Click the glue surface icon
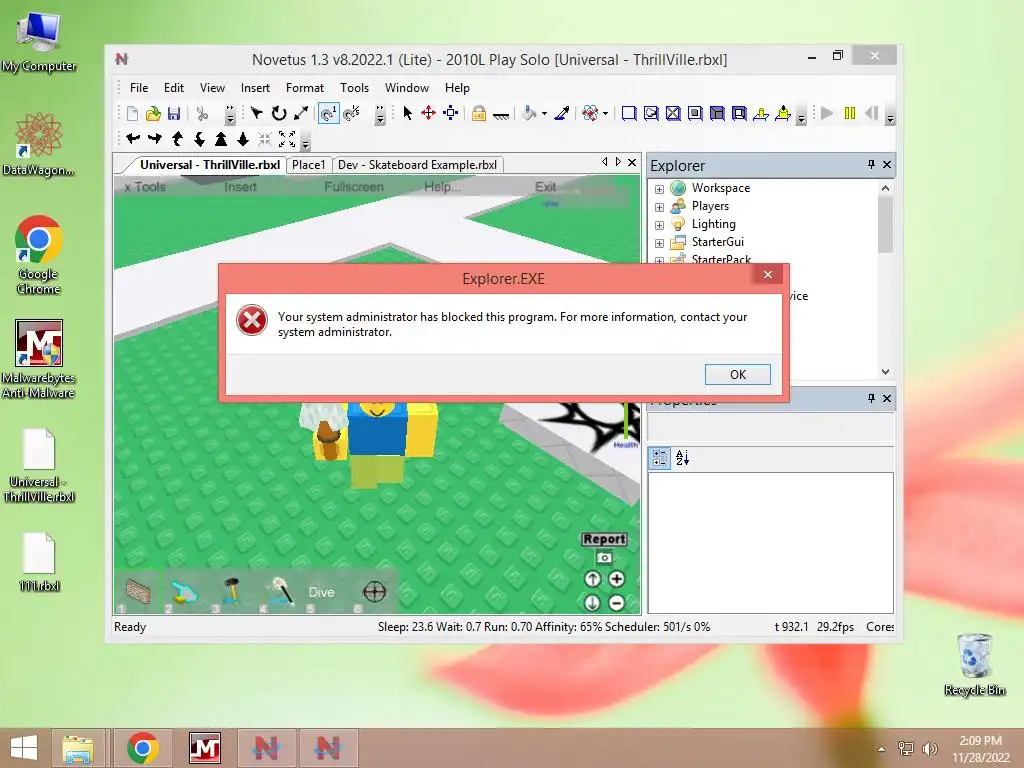Image resolution: width=1024 pixels, height=768 pixels. [651, 114]
